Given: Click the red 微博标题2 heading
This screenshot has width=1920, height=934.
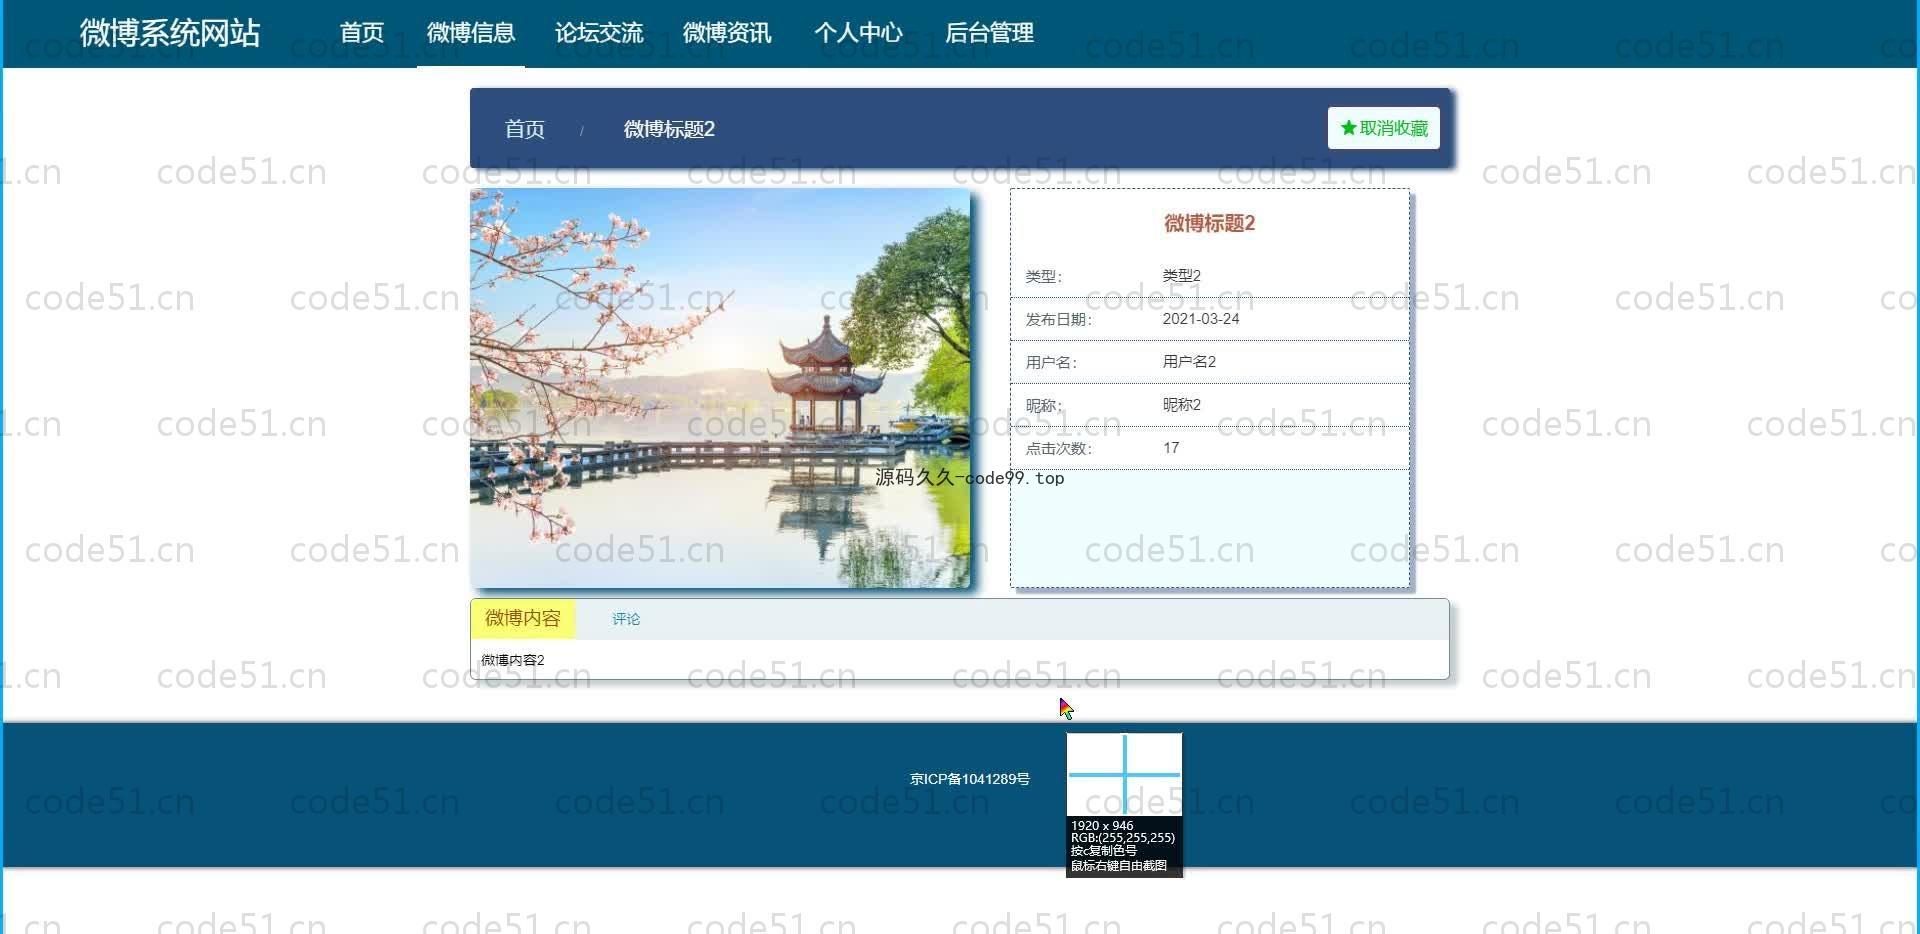Looking at the screenshot, I should (1209, 223).
